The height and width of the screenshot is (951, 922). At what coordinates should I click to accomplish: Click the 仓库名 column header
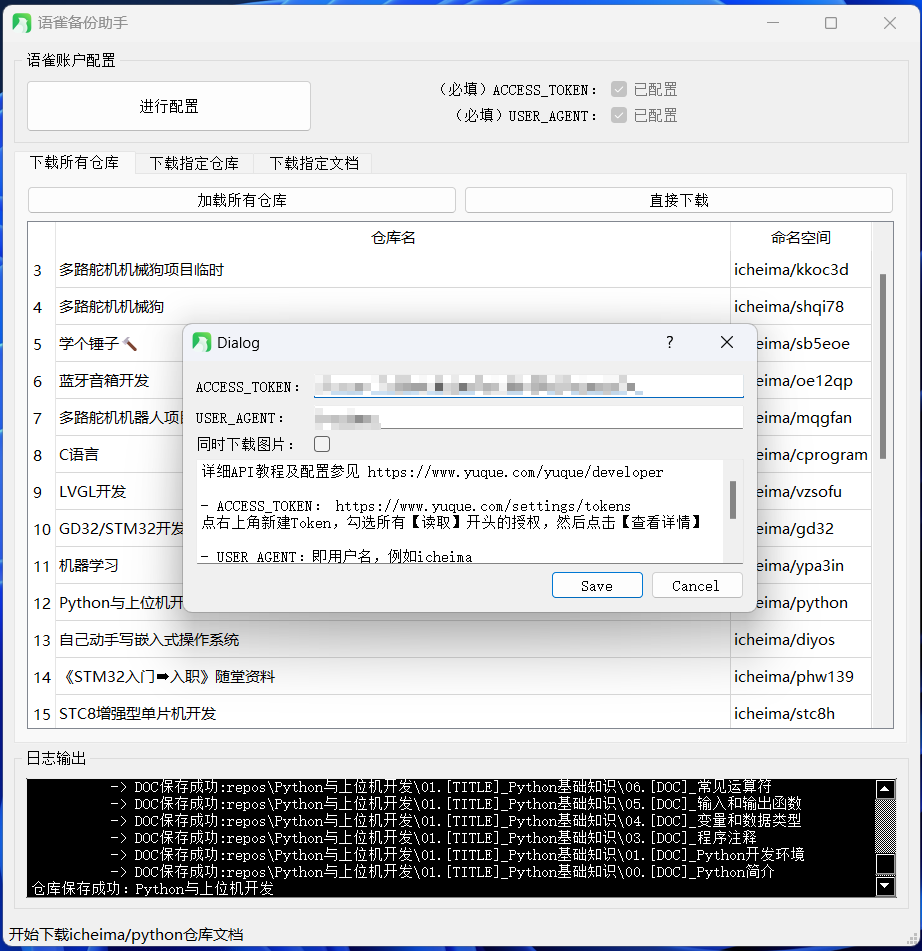pyautogui.click(x=392, y=237)
